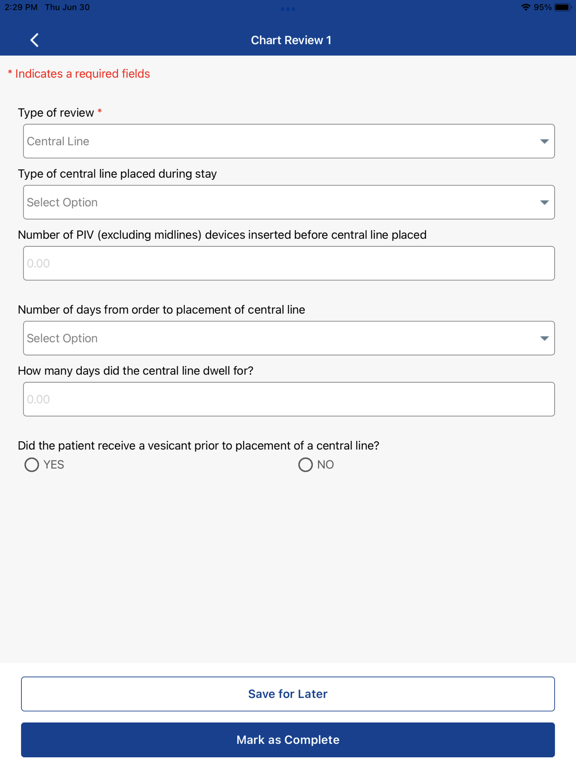Tap the Chart Review 1 header title
The image size is (576, 768).
291,40
